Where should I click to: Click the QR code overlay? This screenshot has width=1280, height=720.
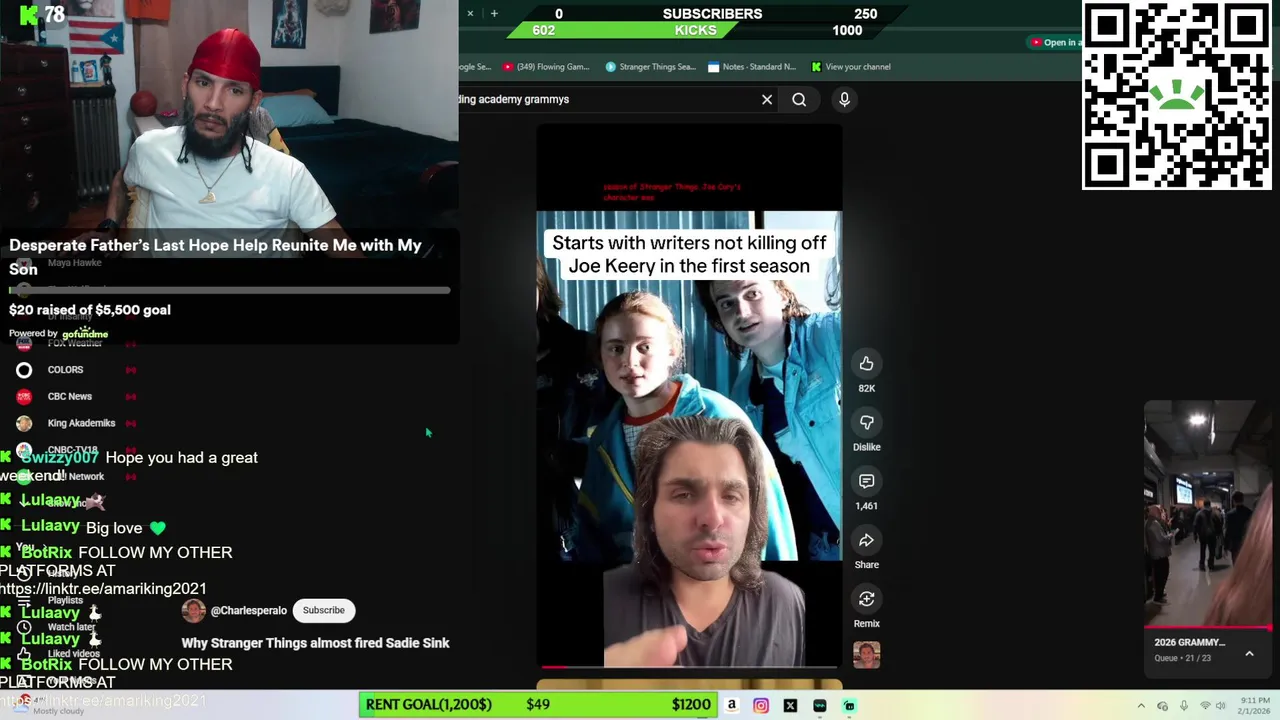coord(1177,96)
